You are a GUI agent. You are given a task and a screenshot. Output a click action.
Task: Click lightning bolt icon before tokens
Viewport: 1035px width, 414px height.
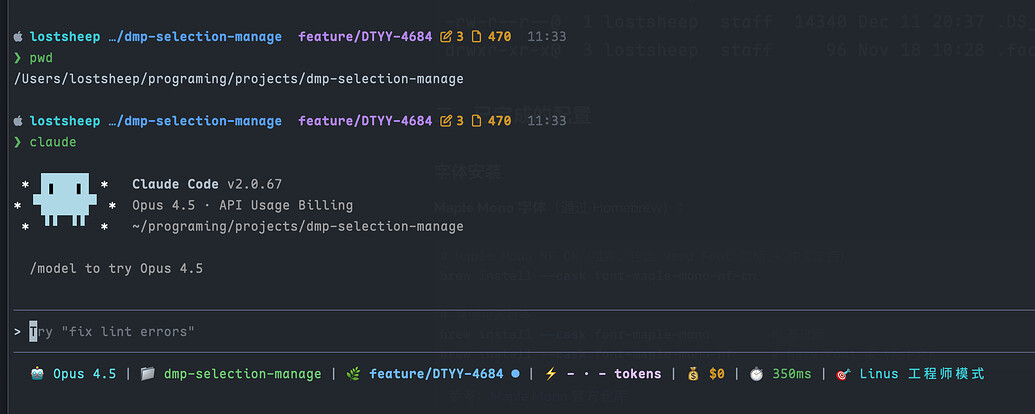click(551, 374)
